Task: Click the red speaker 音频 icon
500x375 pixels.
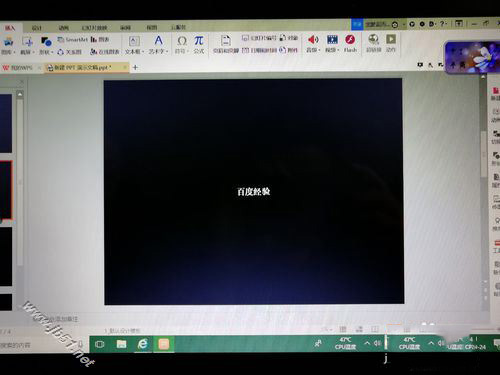Action: (x=313, y=40)
